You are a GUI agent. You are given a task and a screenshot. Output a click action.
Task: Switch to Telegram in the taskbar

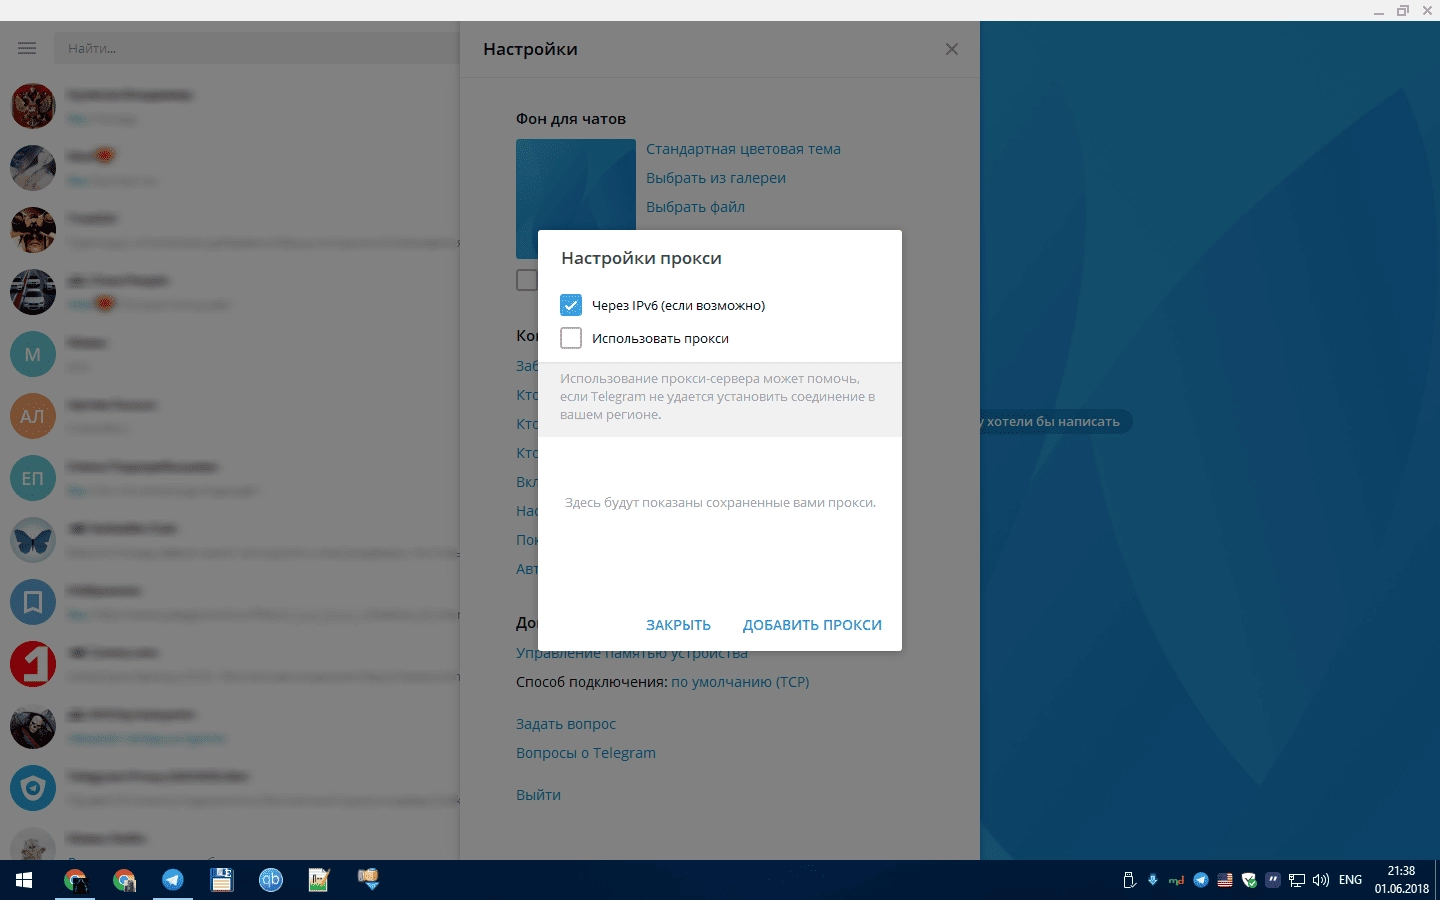point(173,880)
